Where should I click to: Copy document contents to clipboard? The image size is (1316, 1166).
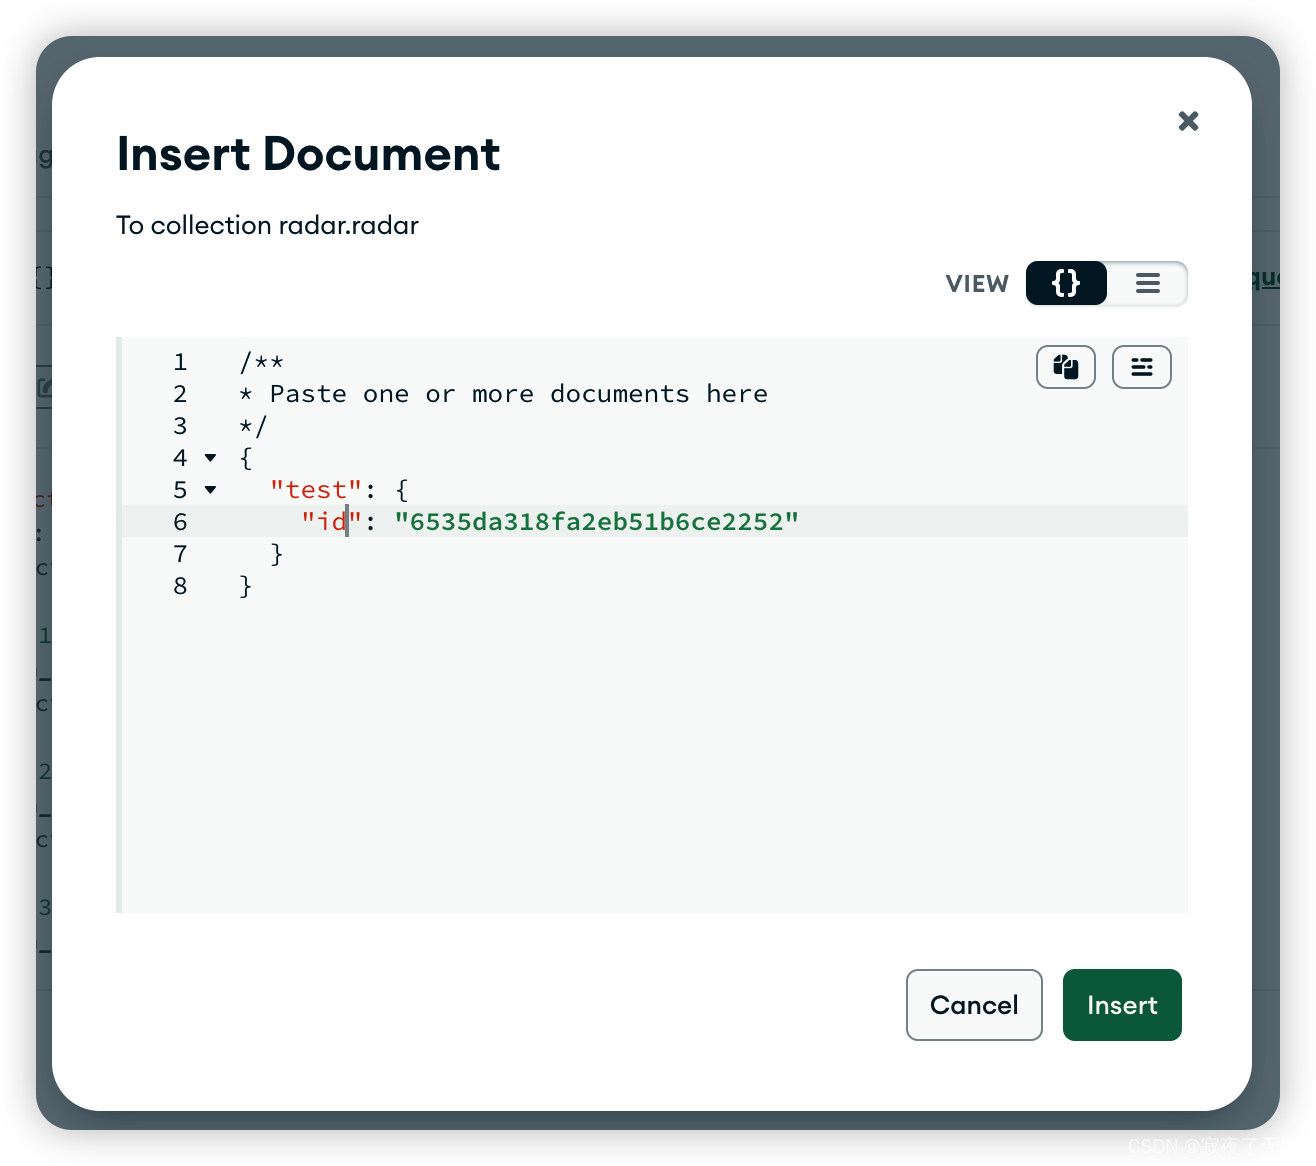click(1066, 367)
